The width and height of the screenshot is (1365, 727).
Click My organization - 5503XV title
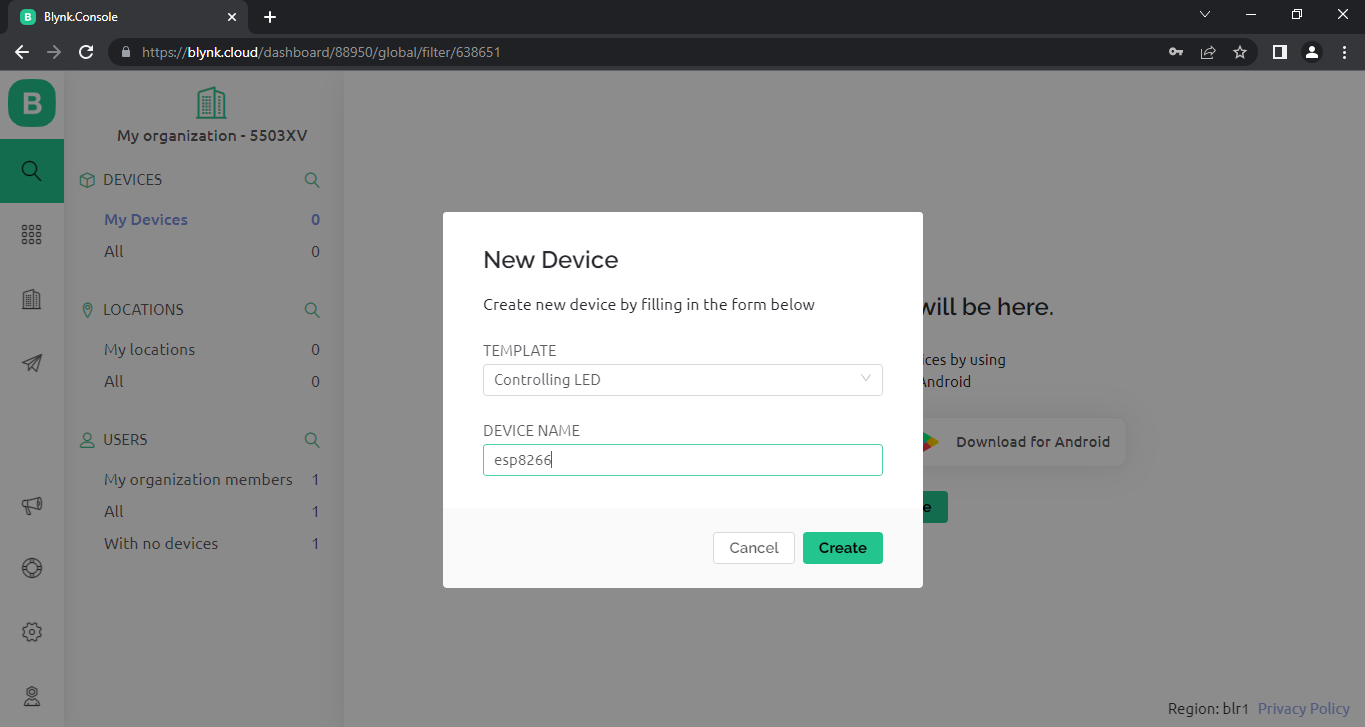212,136
